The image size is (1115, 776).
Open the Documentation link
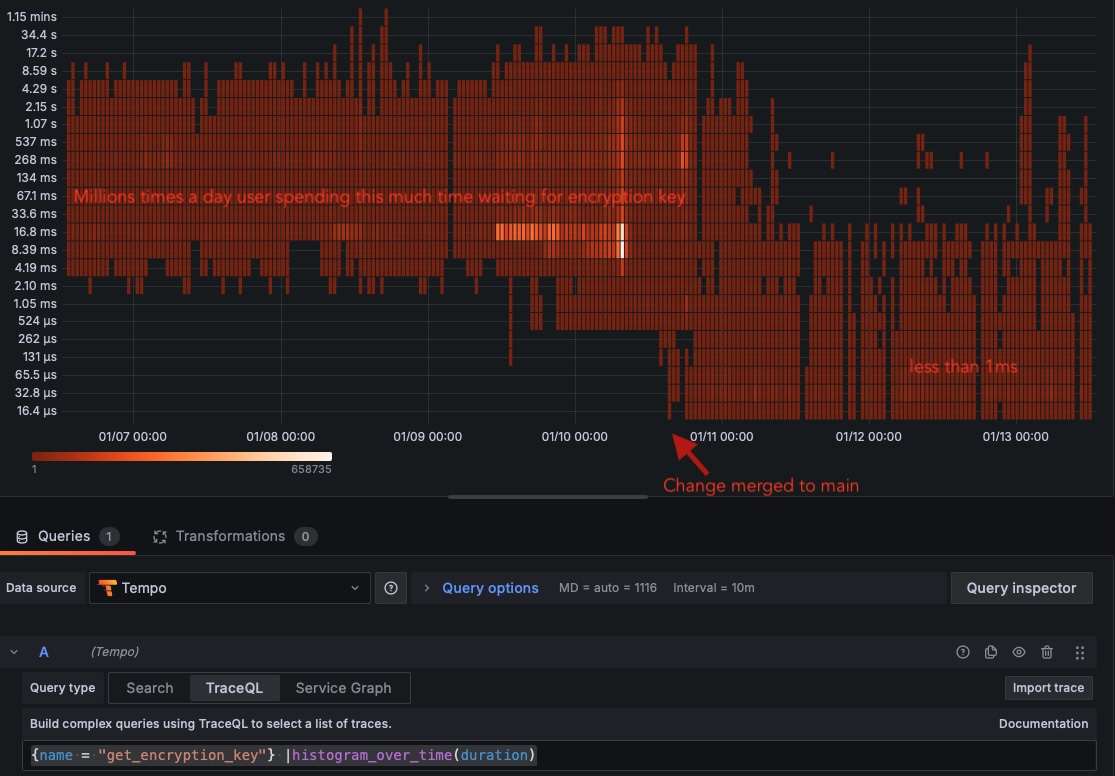[1043, 723]
